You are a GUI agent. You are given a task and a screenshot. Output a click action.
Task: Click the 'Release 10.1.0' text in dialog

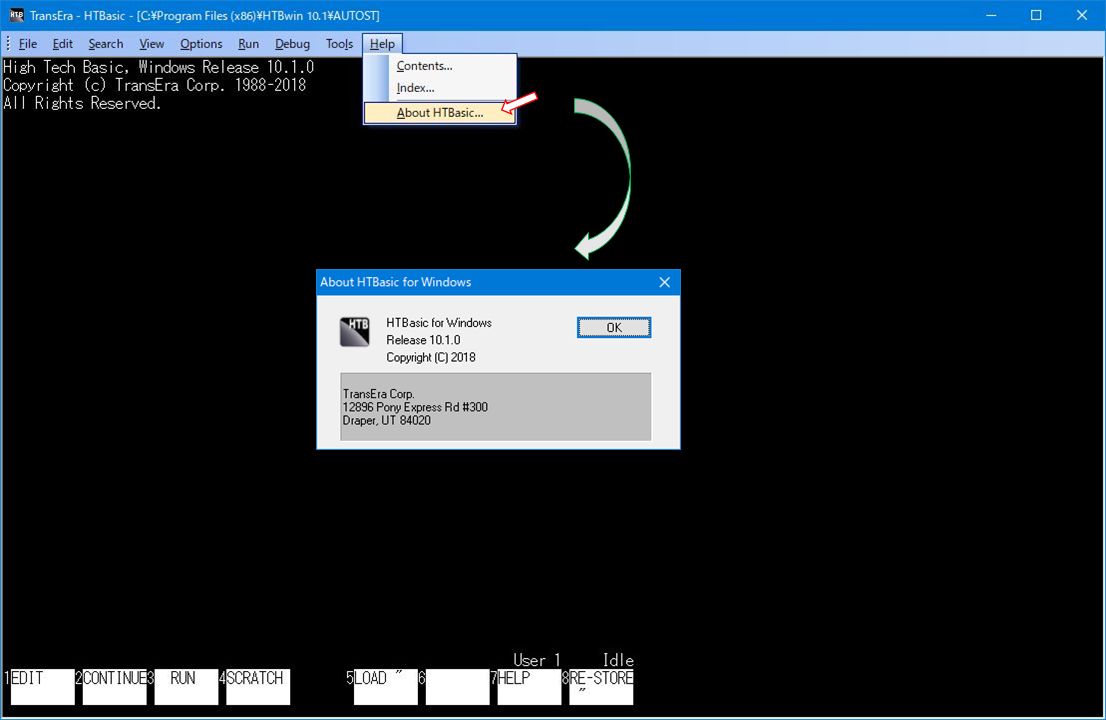pos(423,340)
